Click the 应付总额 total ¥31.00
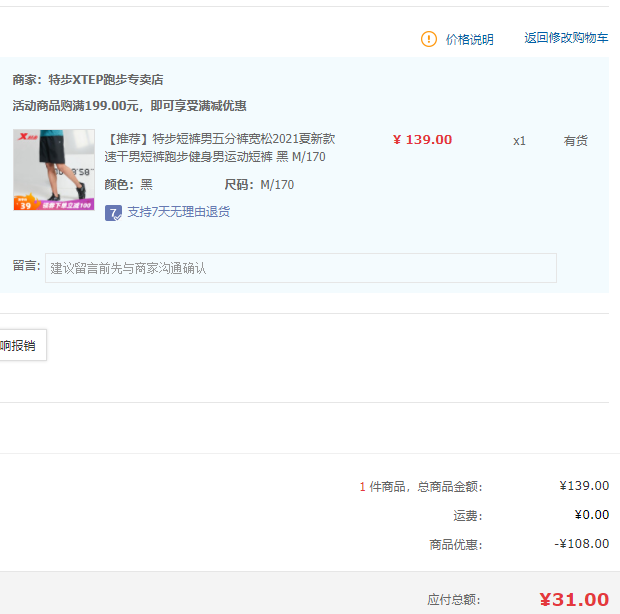 tap(574, 600)
